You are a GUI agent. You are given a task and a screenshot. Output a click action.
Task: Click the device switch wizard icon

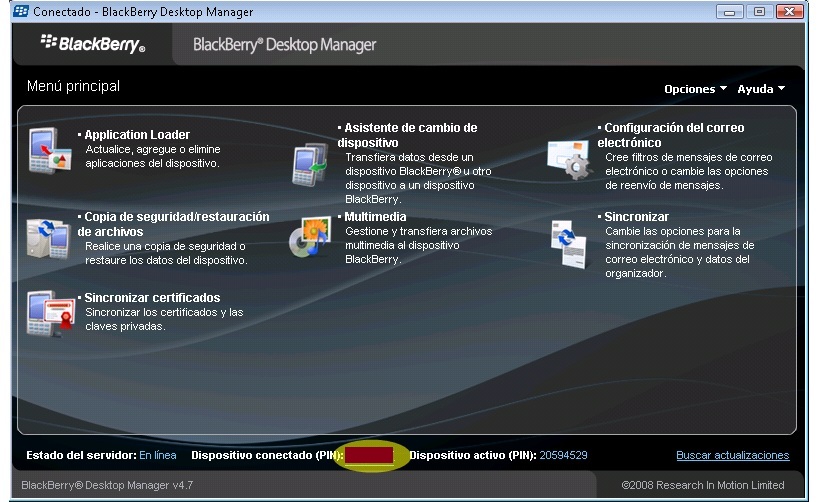point(310,165)
